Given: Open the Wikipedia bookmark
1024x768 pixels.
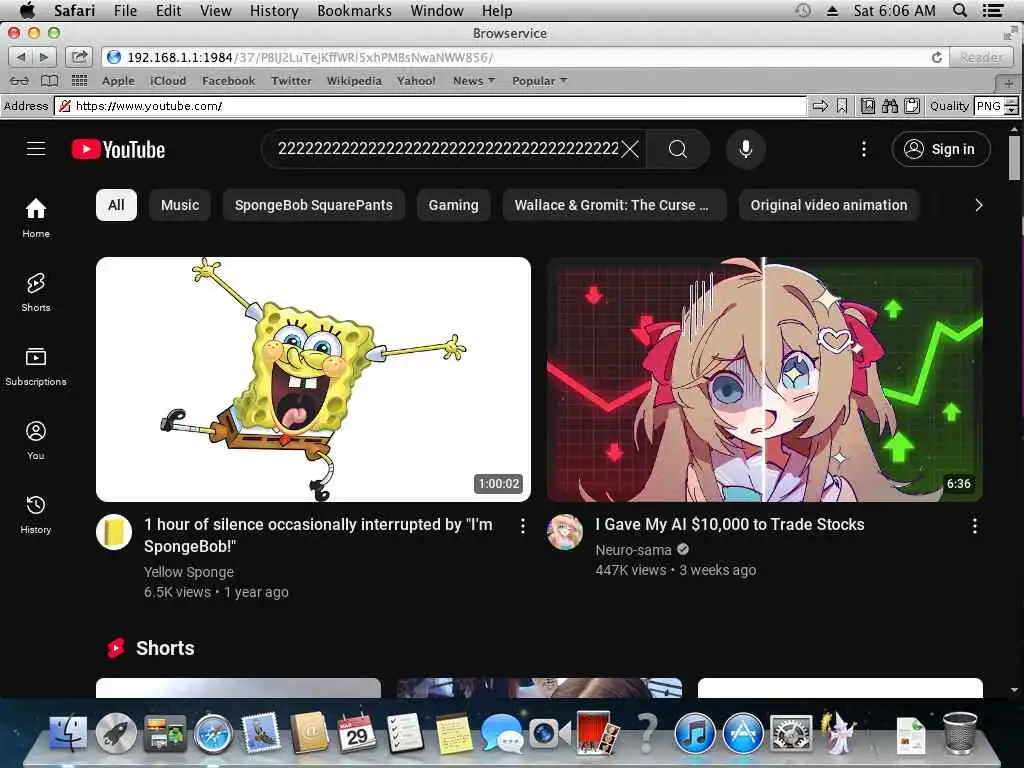Looking at the screenshot, I should [x=354, y=81].
